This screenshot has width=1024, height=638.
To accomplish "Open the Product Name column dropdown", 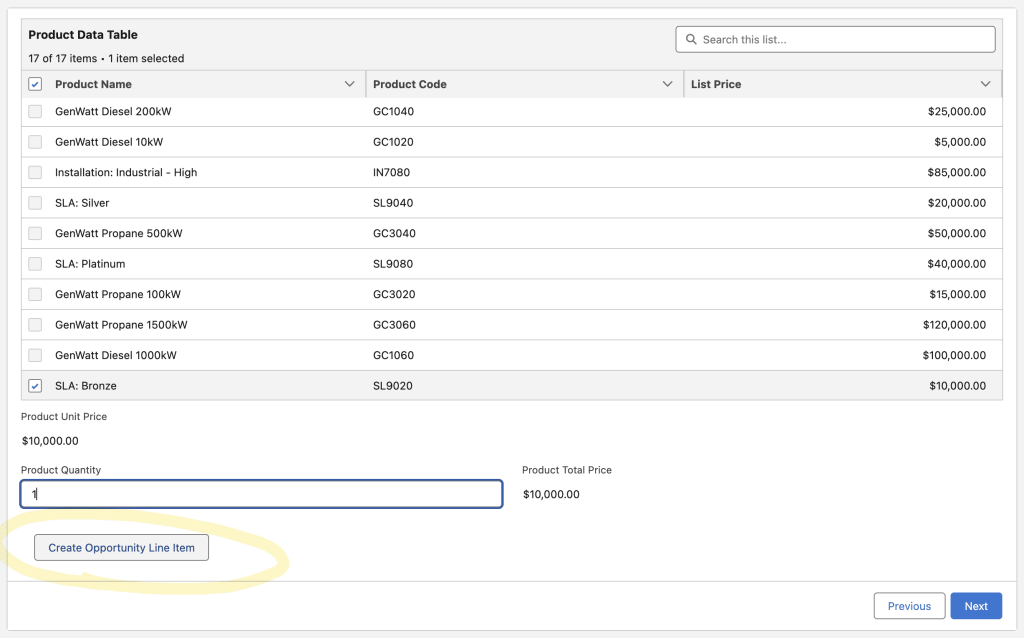I will tap(349, 85).
